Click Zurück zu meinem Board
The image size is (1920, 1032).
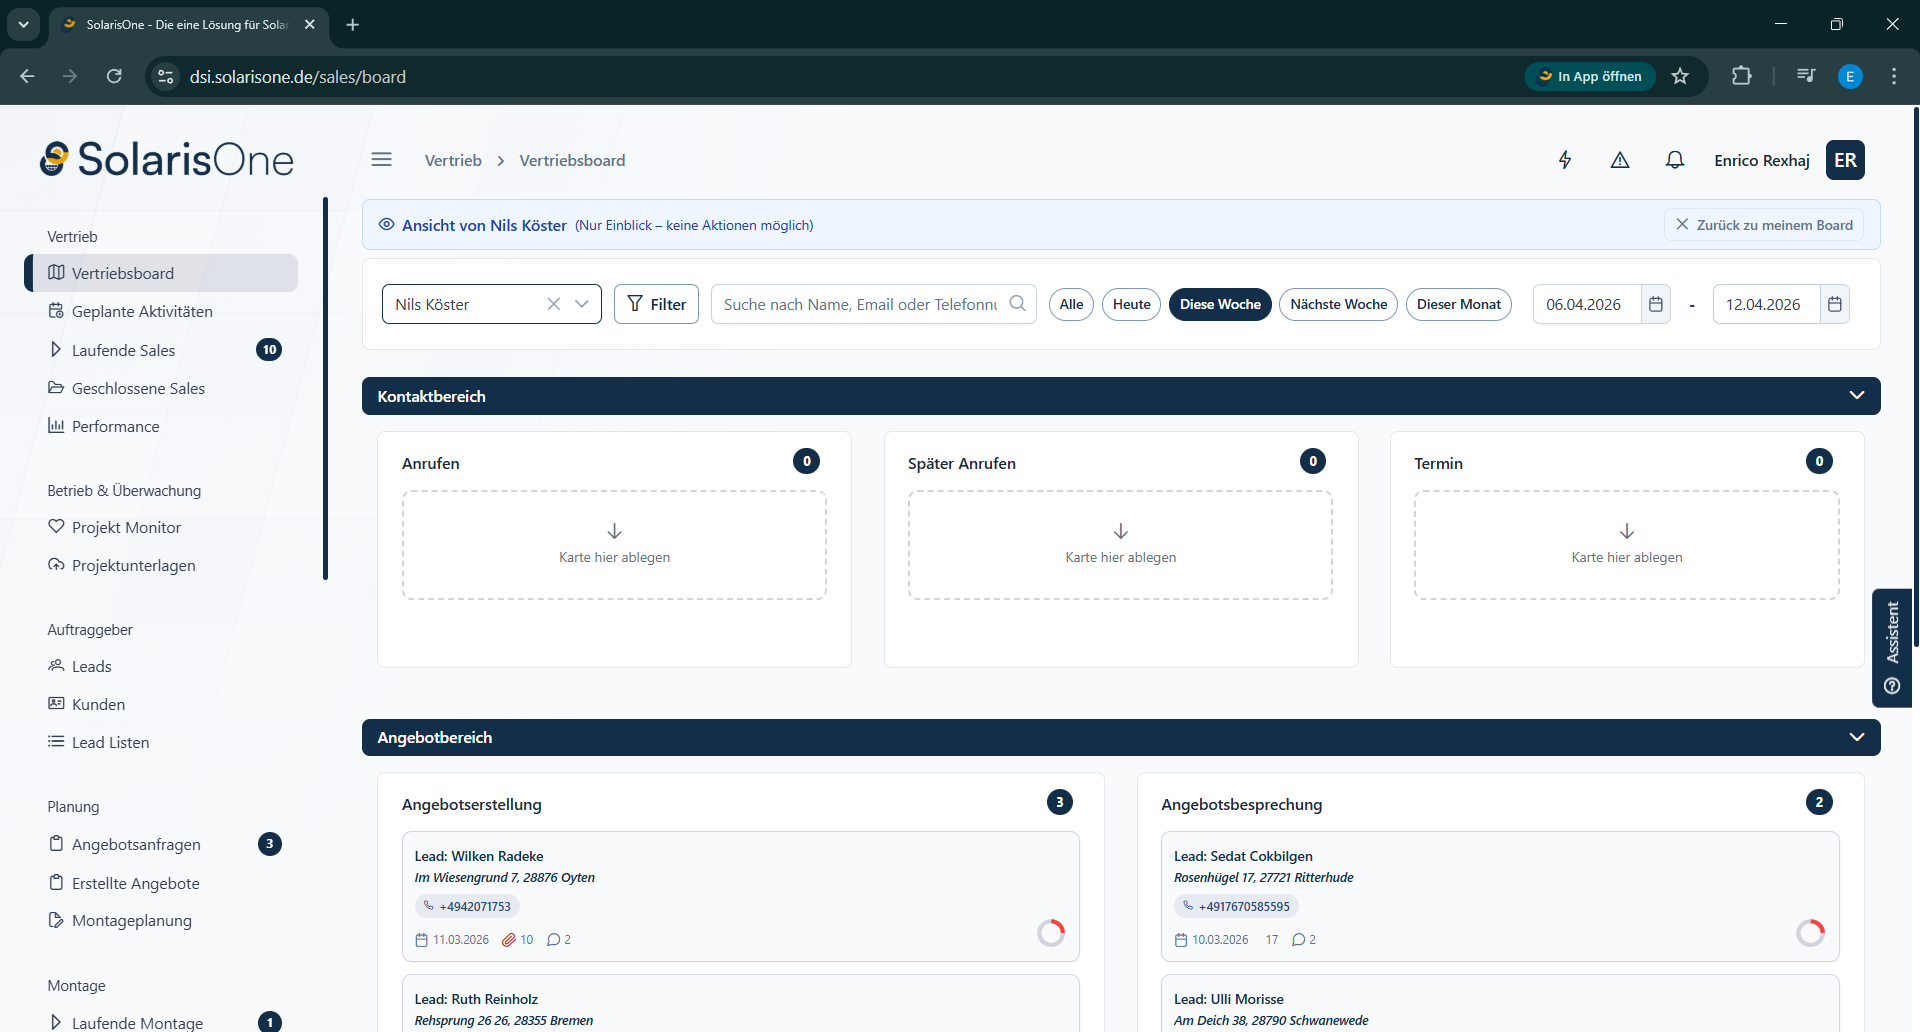click(1765, 225)
